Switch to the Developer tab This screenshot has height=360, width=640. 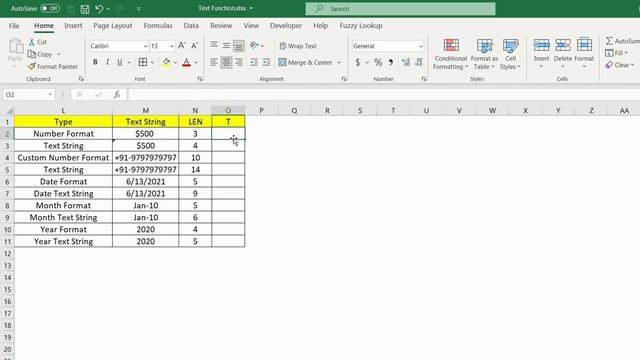pos(286,25)
